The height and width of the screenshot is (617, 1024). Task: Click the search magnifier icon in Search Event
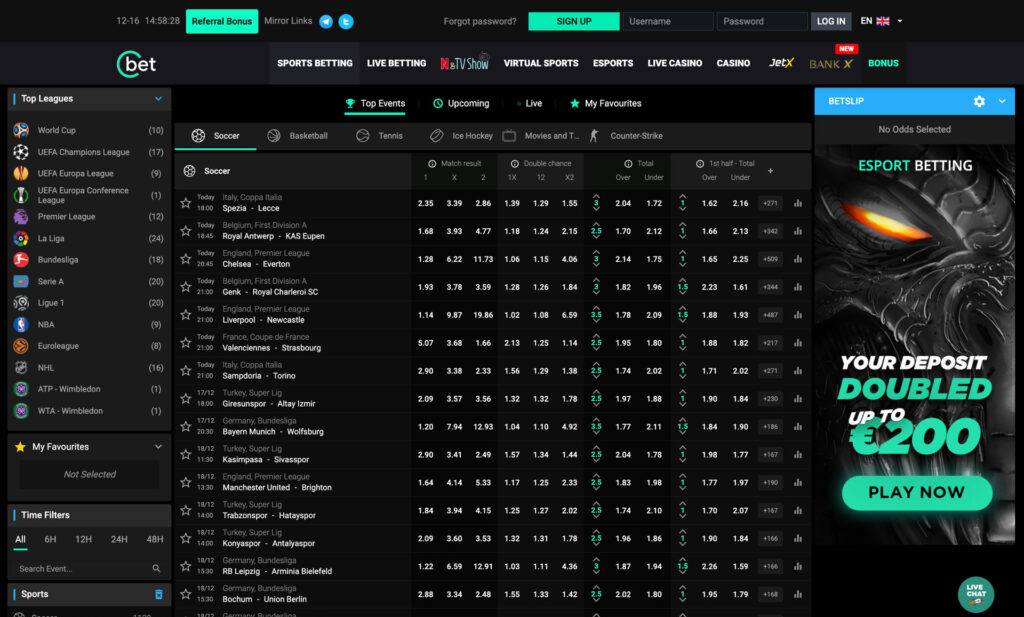pyautogui.click(x=156, y=569)
